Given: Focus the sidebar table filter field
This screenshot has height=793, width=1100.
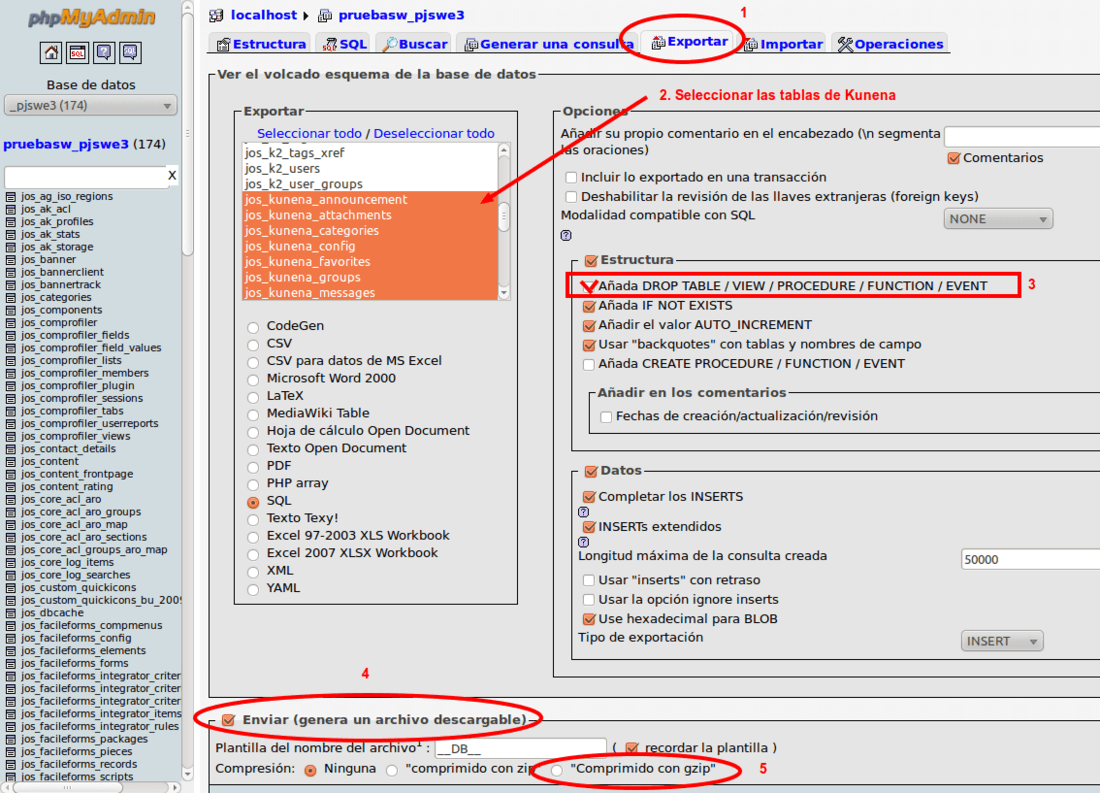Looking at the screenshot, I should tap(85, 176).
